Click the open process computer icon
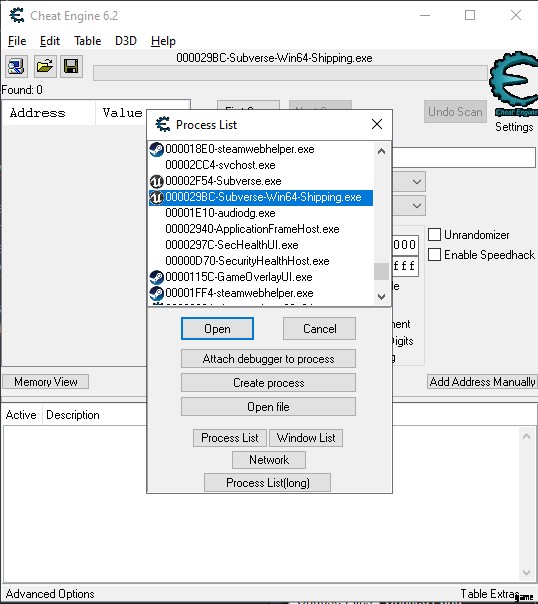Screen dimensions: 538x604 [16, 66]
